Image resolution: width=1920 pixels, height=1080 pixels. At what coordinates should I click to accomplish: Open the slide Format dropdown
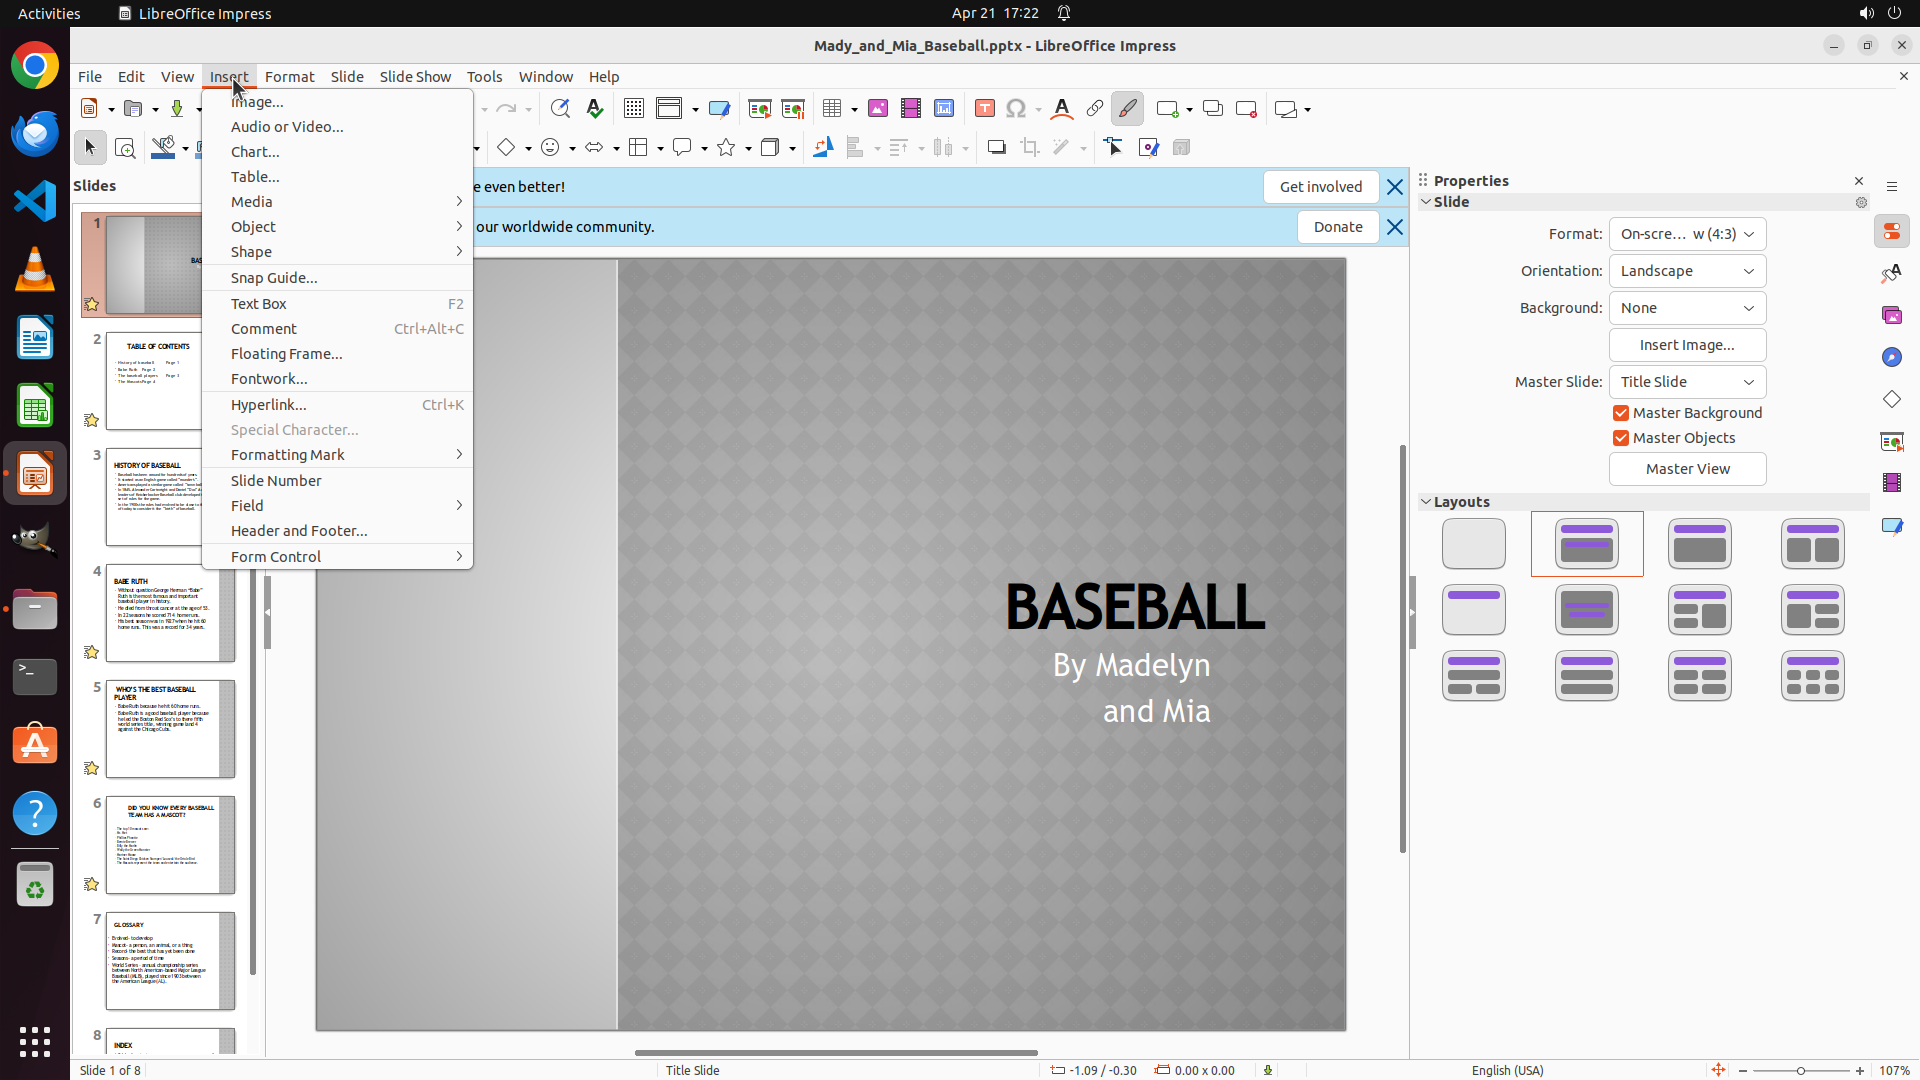(x=1687, y=234)
